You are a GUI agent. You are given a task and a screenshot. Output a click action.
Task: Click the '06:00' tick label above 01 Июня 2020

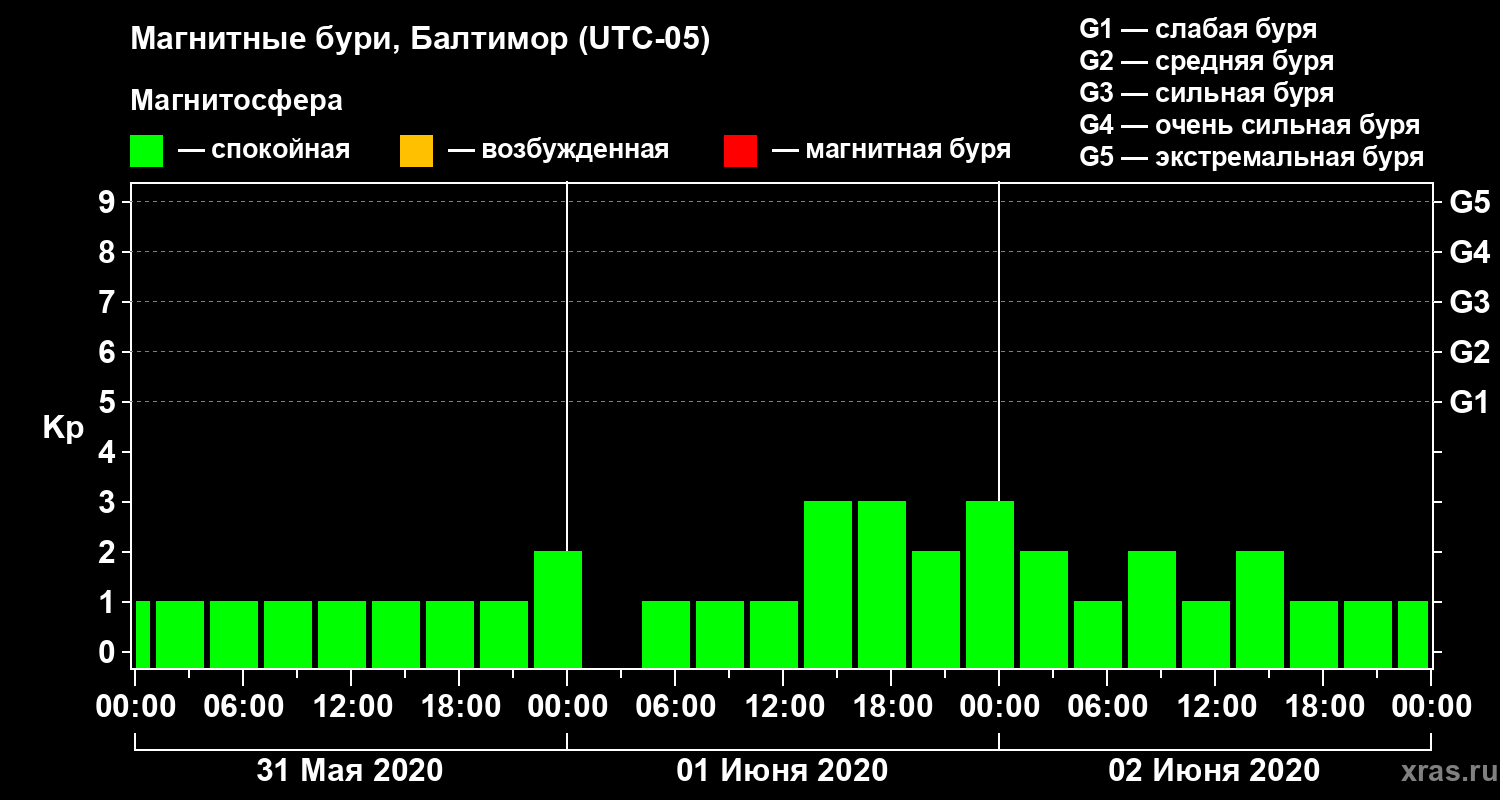tap(675, 706)
